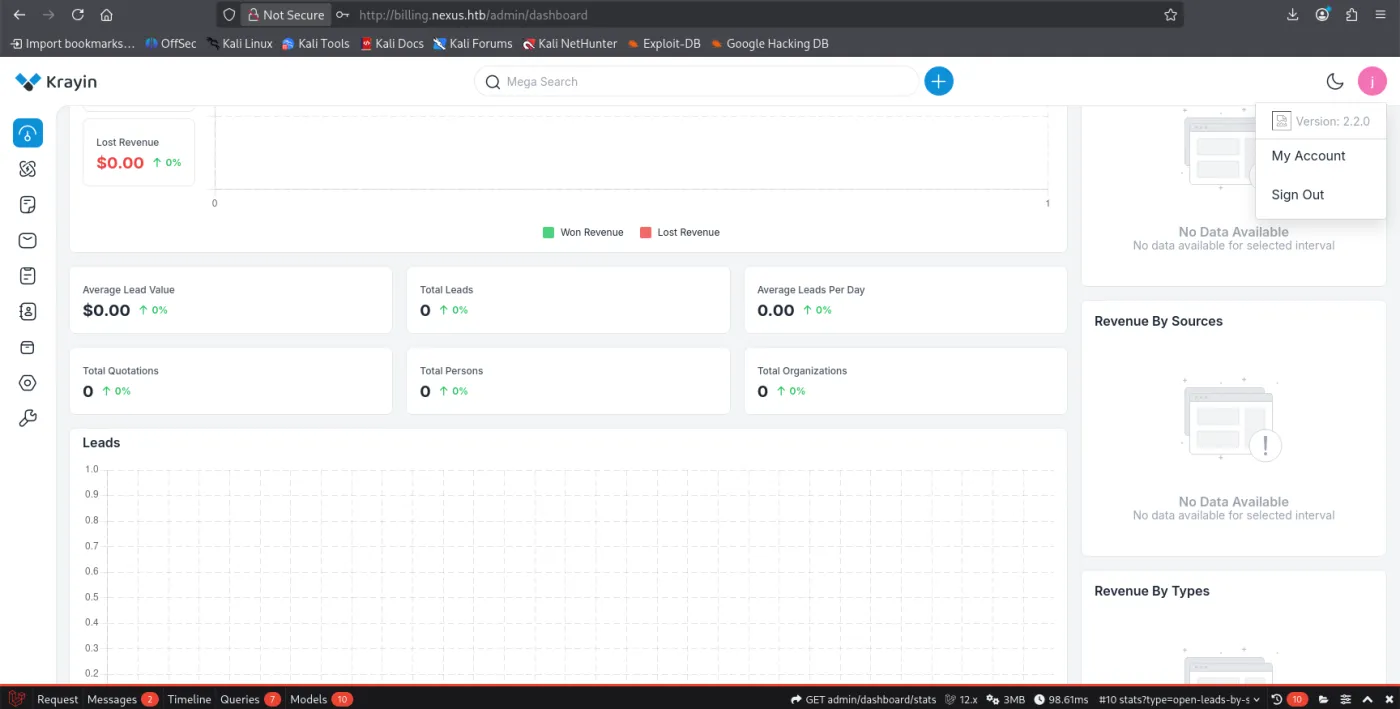
Task: Open browser extensions puzzle icon
Action: 1351,15
